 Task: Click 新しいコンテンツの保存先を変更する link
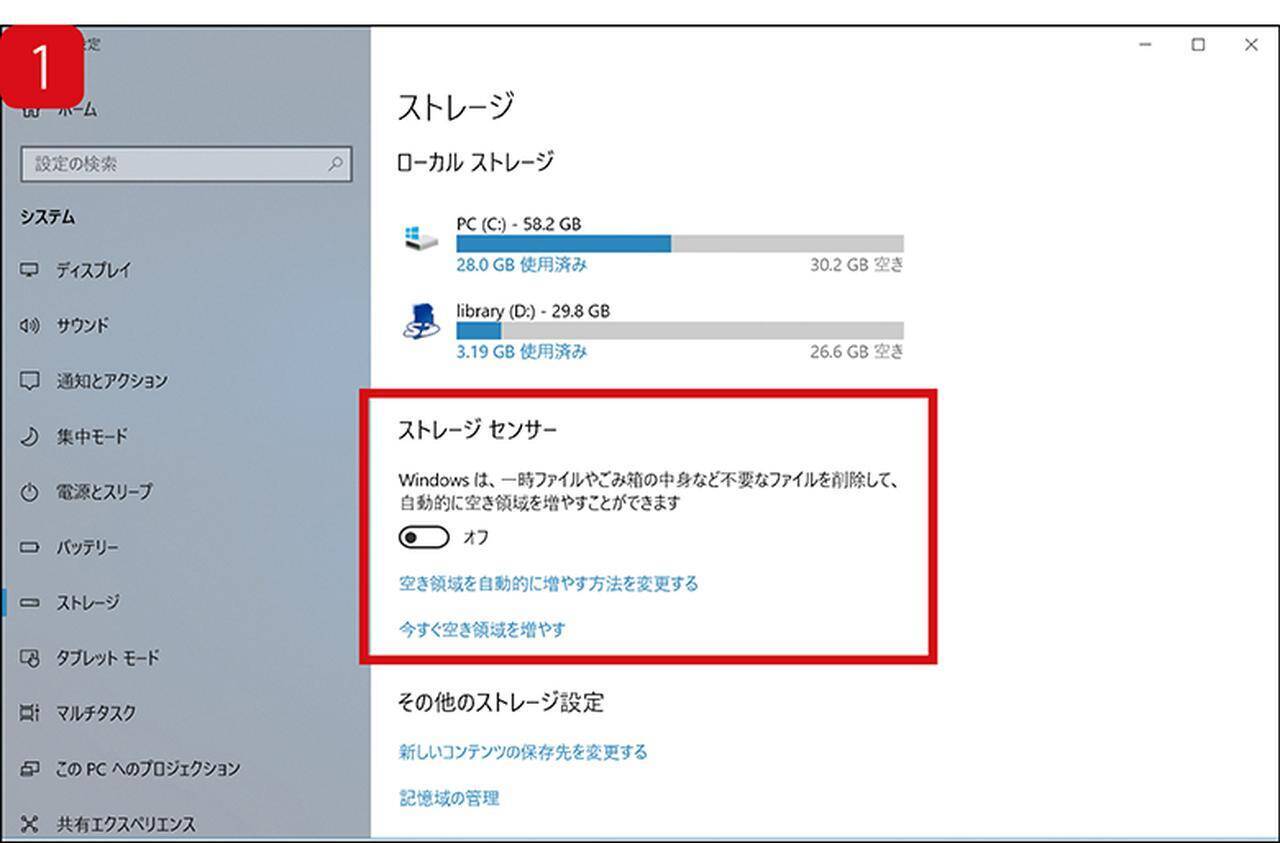click(523, 751)
